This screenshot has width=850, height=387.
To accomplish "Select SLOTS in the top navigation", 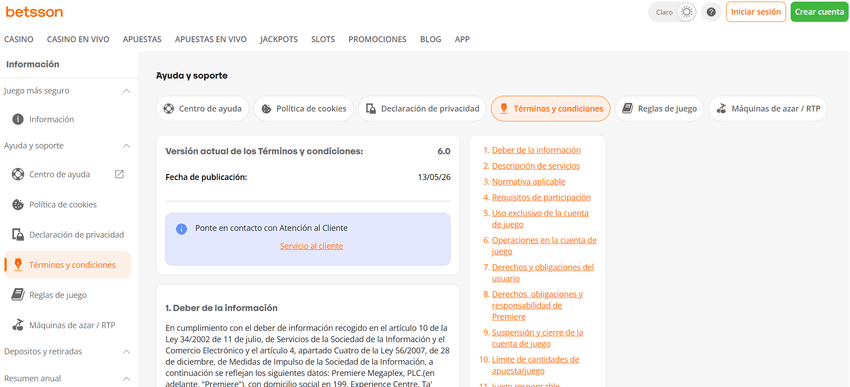I will coord(323,39).
